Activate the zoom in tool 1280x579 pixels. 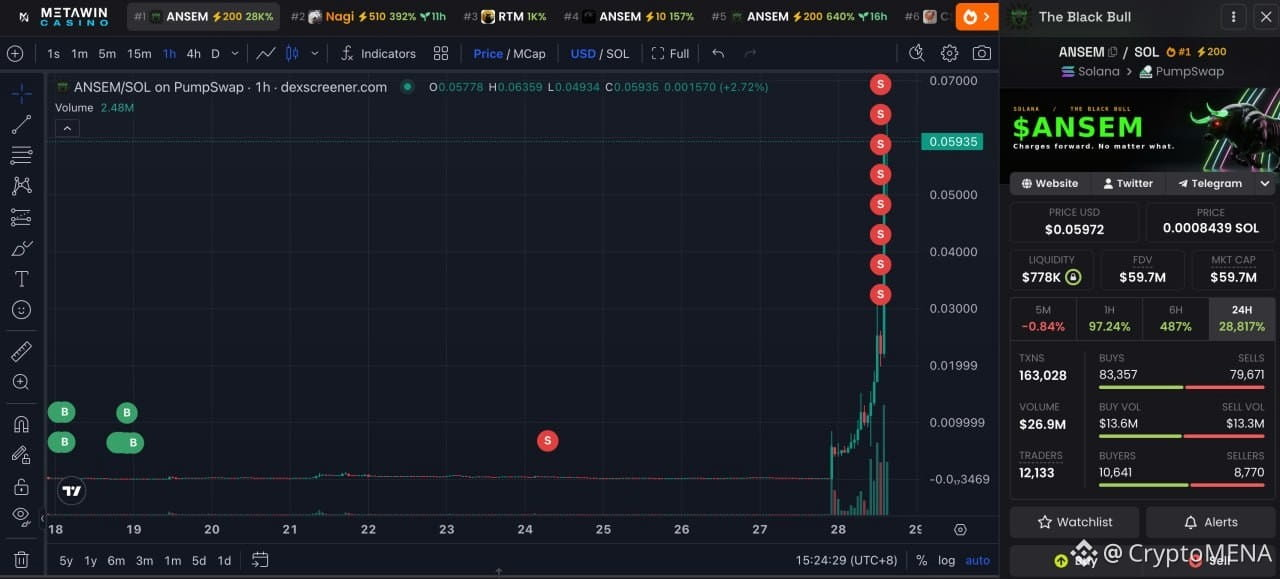tap(21, 382)
